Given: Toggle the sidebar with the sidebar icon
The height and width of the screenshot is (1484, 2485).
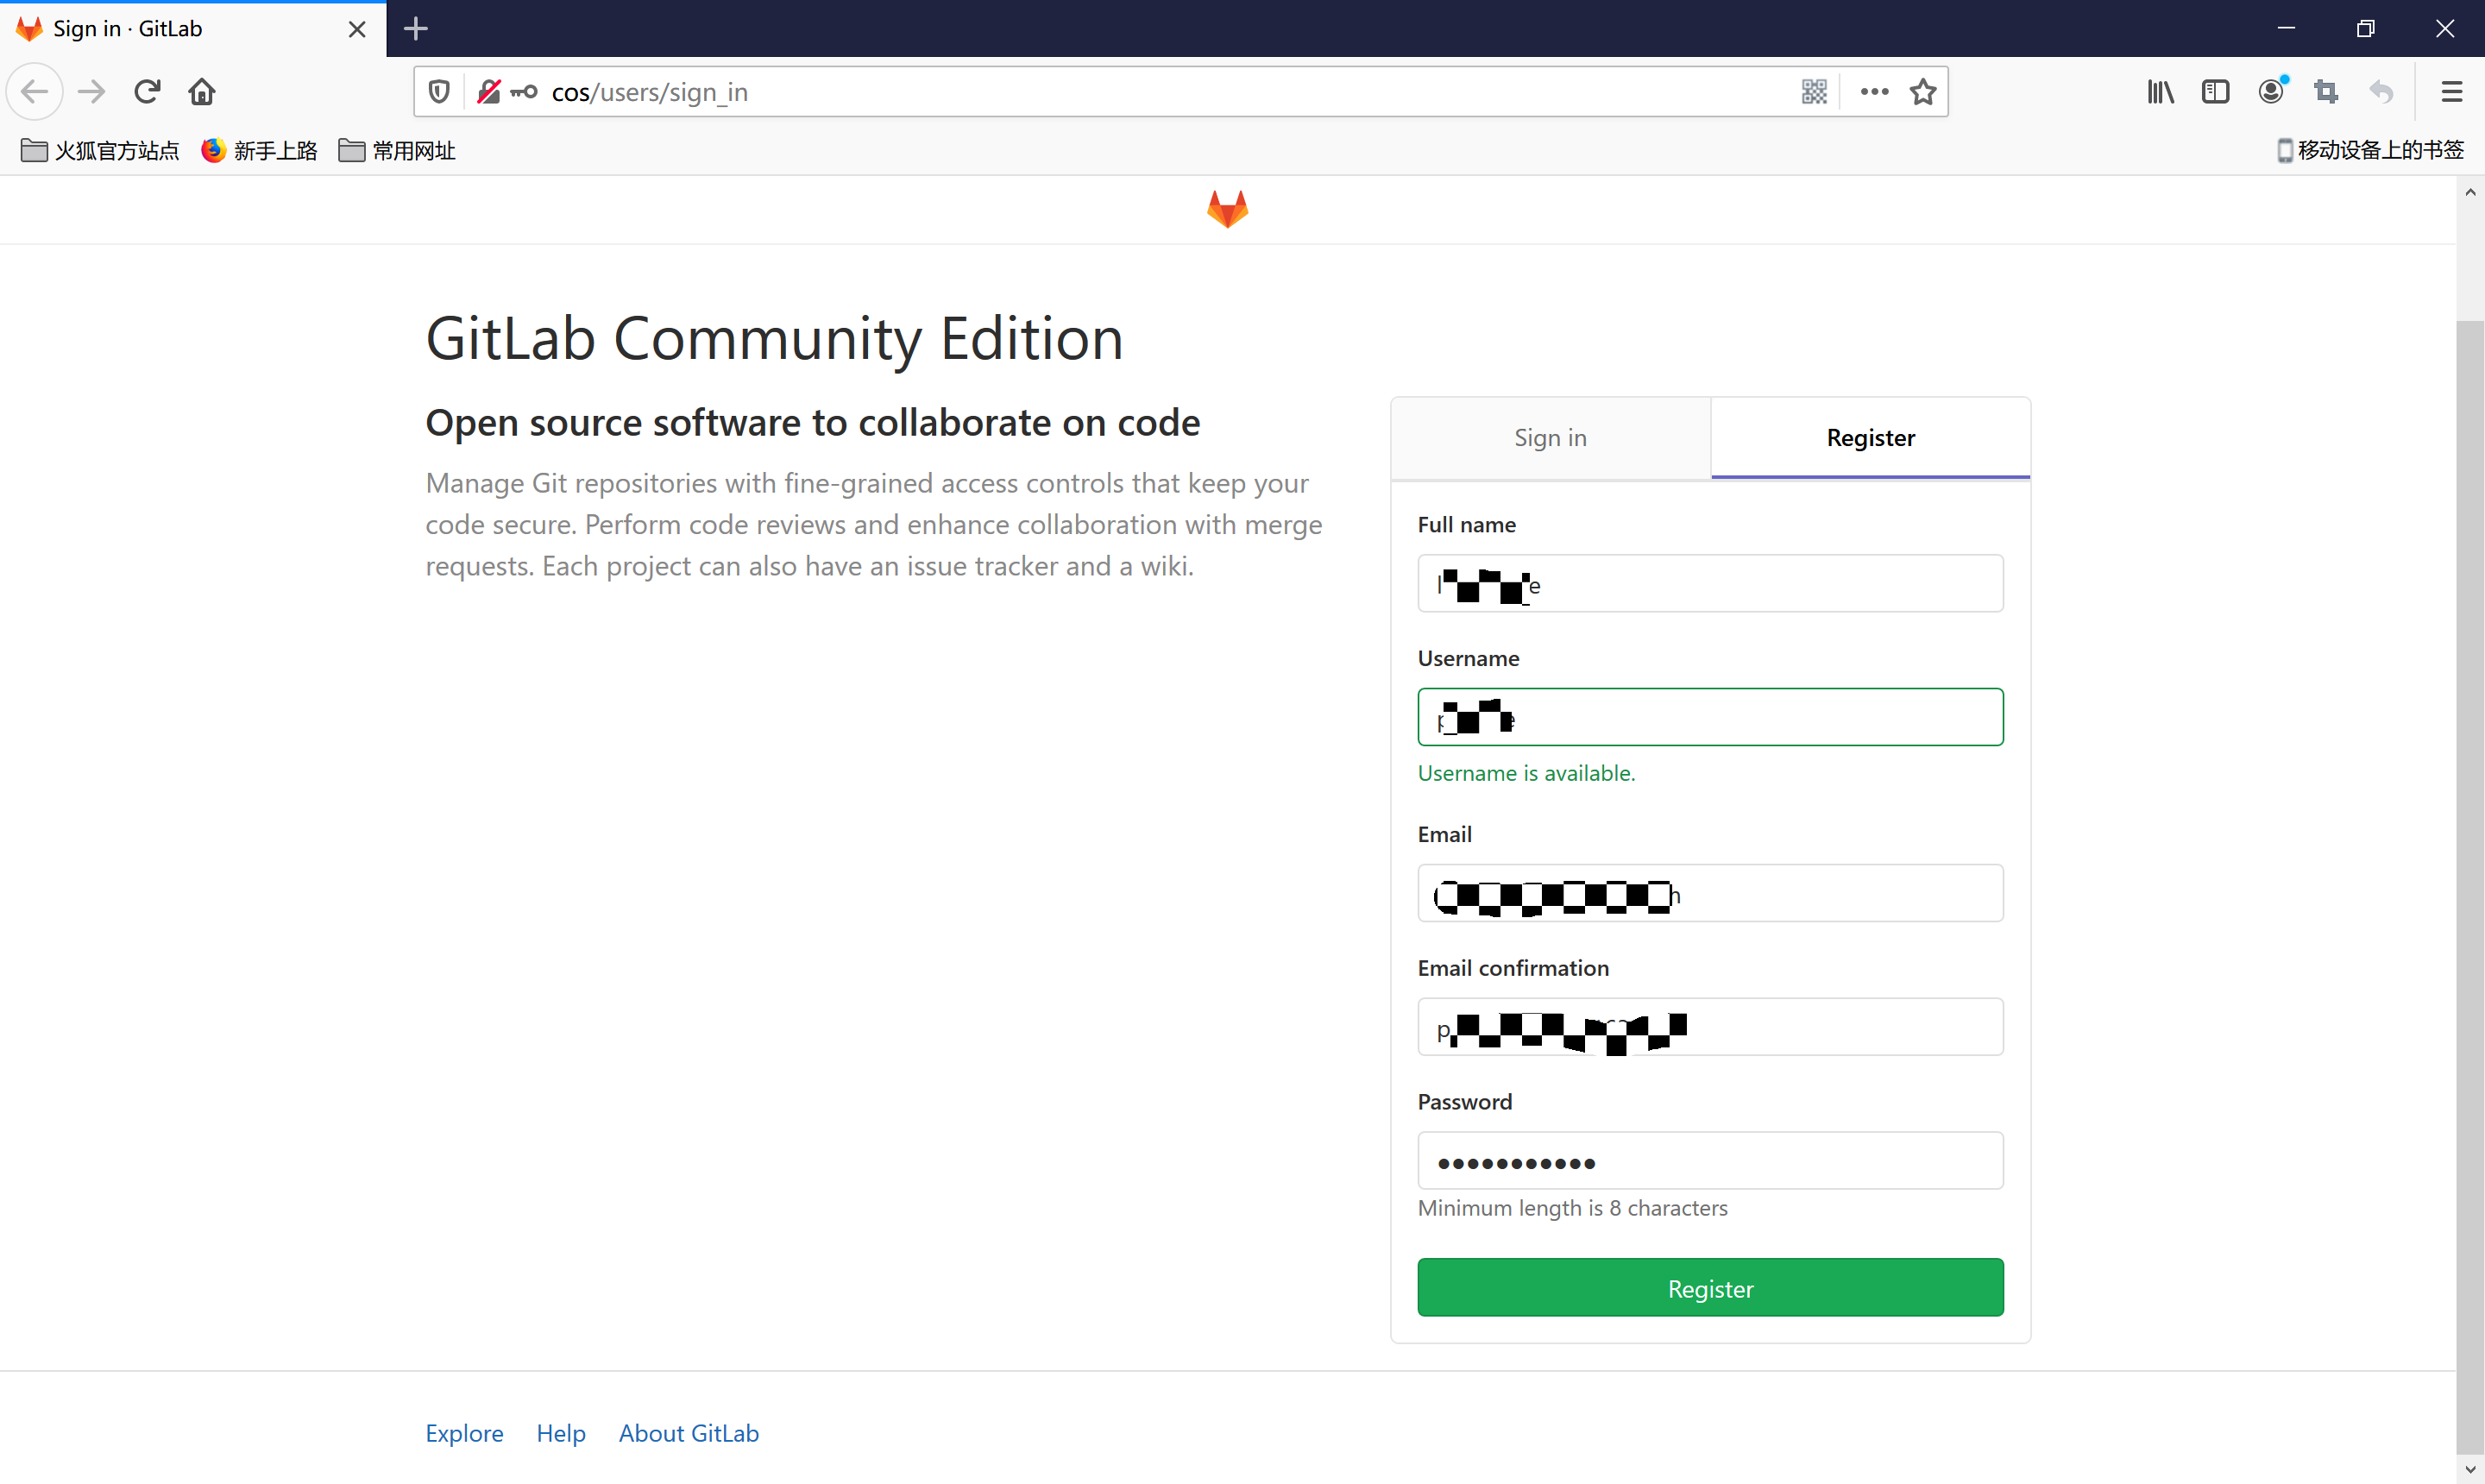Looking at the screenshot, I should 2216,91.
